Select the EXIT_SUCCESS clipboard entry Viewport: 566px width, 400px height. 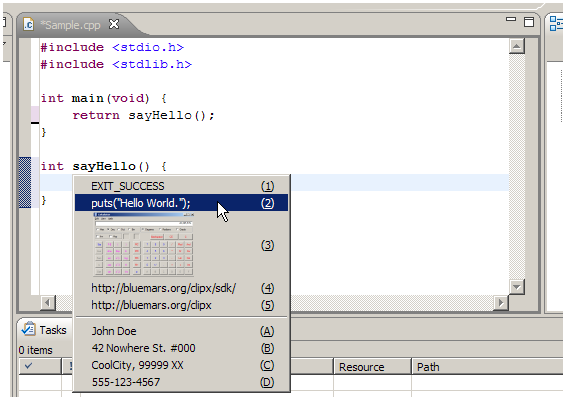click(x=181, y=186)
